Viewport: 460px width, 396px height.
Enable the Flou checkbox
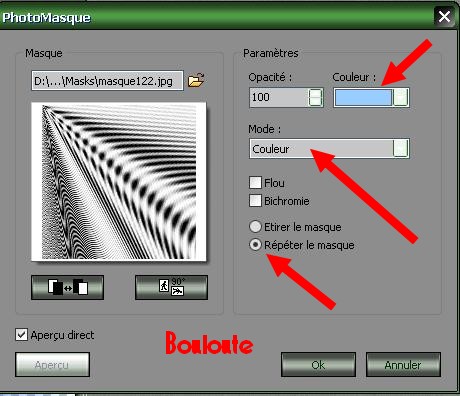(255, 183)
